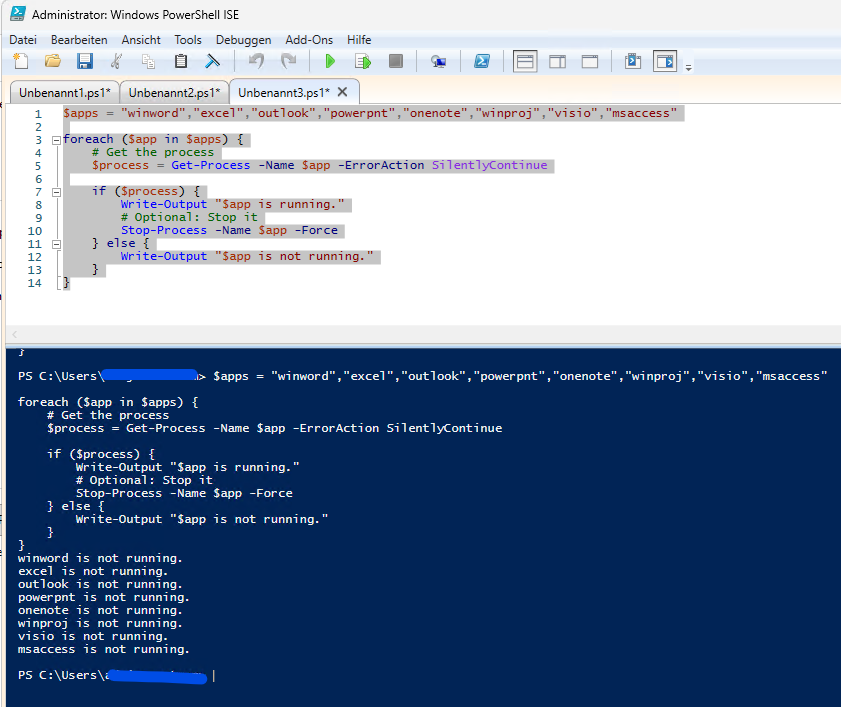Image resolution: width=841 pixels, height=707 pixels.
Task: Click the Undo arrow icon
Action: 256,61
